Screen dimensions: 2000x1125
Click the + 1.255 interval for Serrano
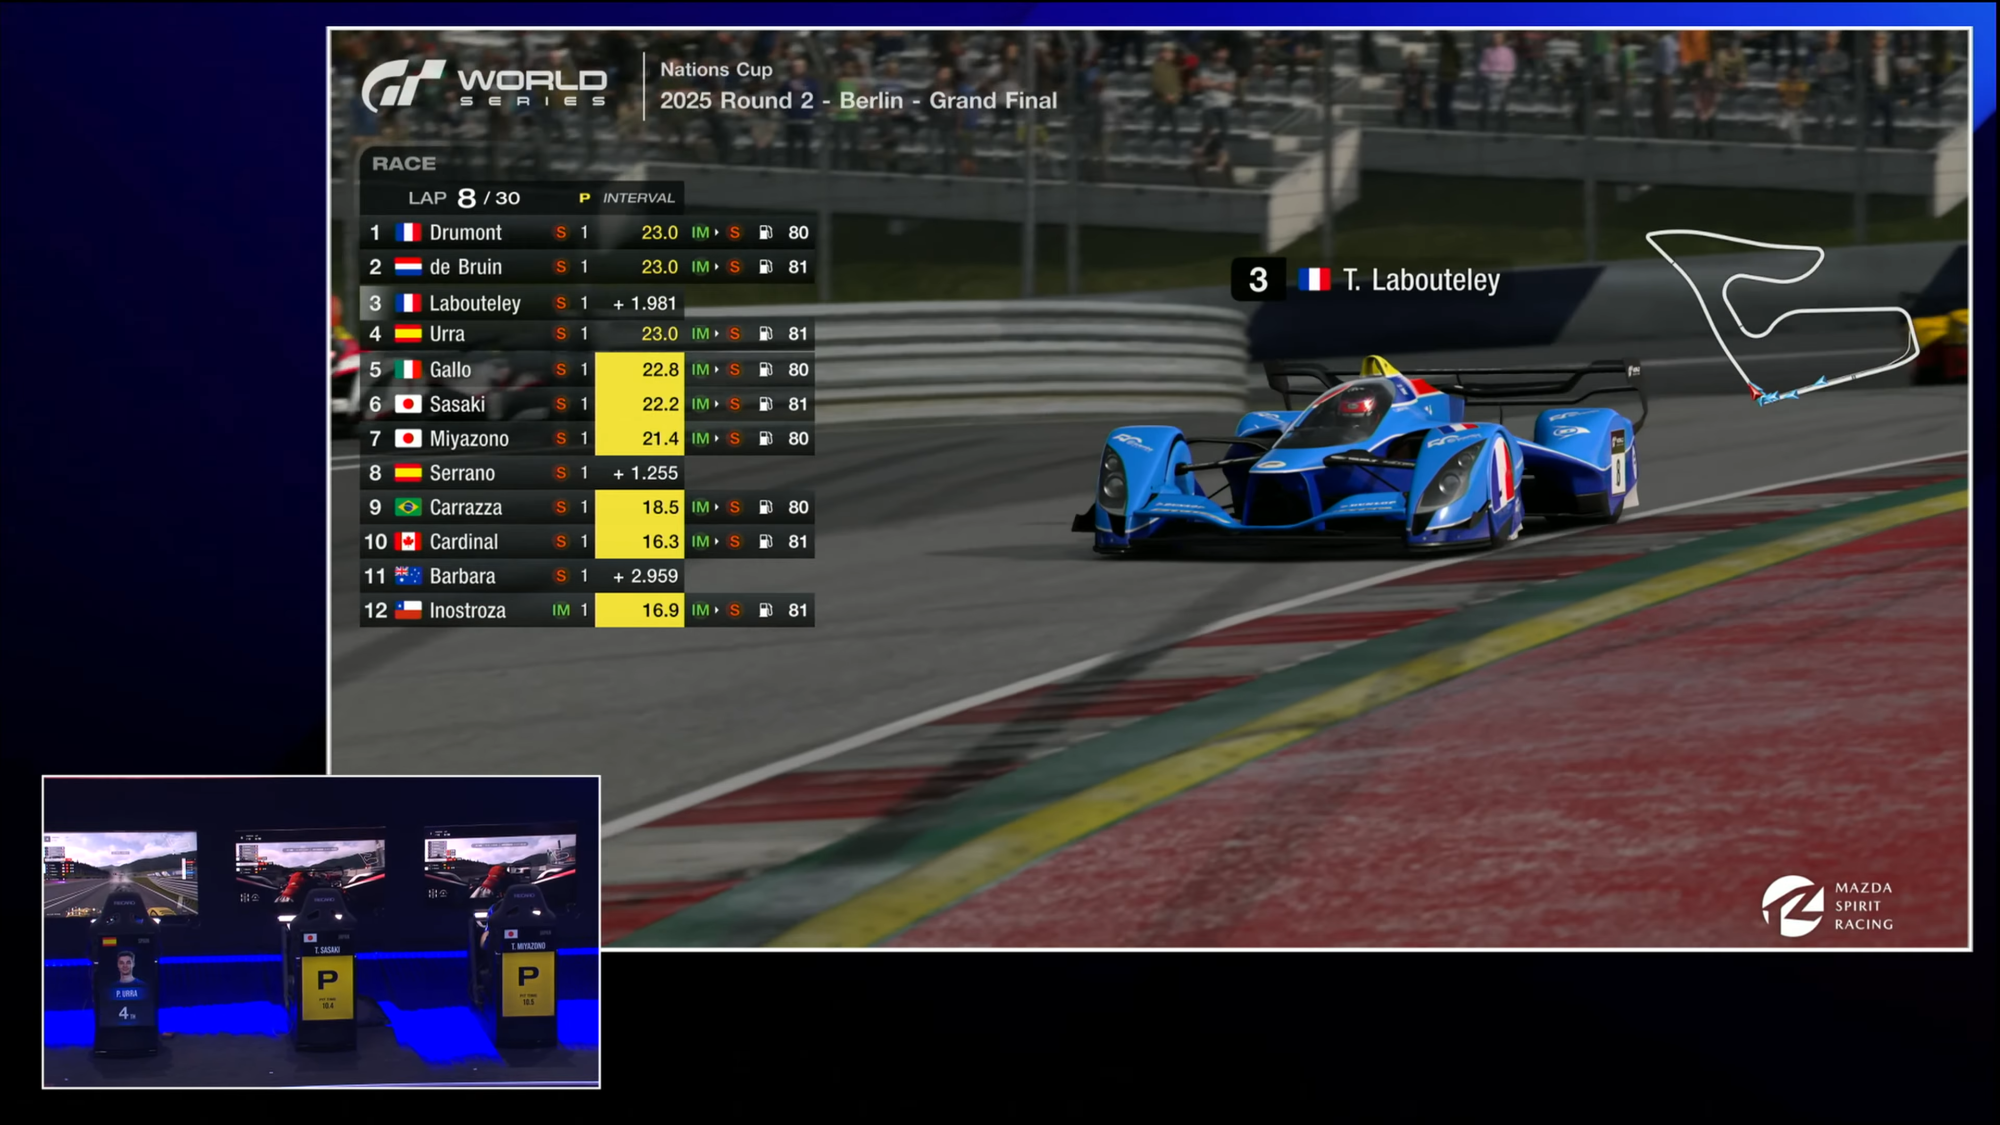[645, 473]
